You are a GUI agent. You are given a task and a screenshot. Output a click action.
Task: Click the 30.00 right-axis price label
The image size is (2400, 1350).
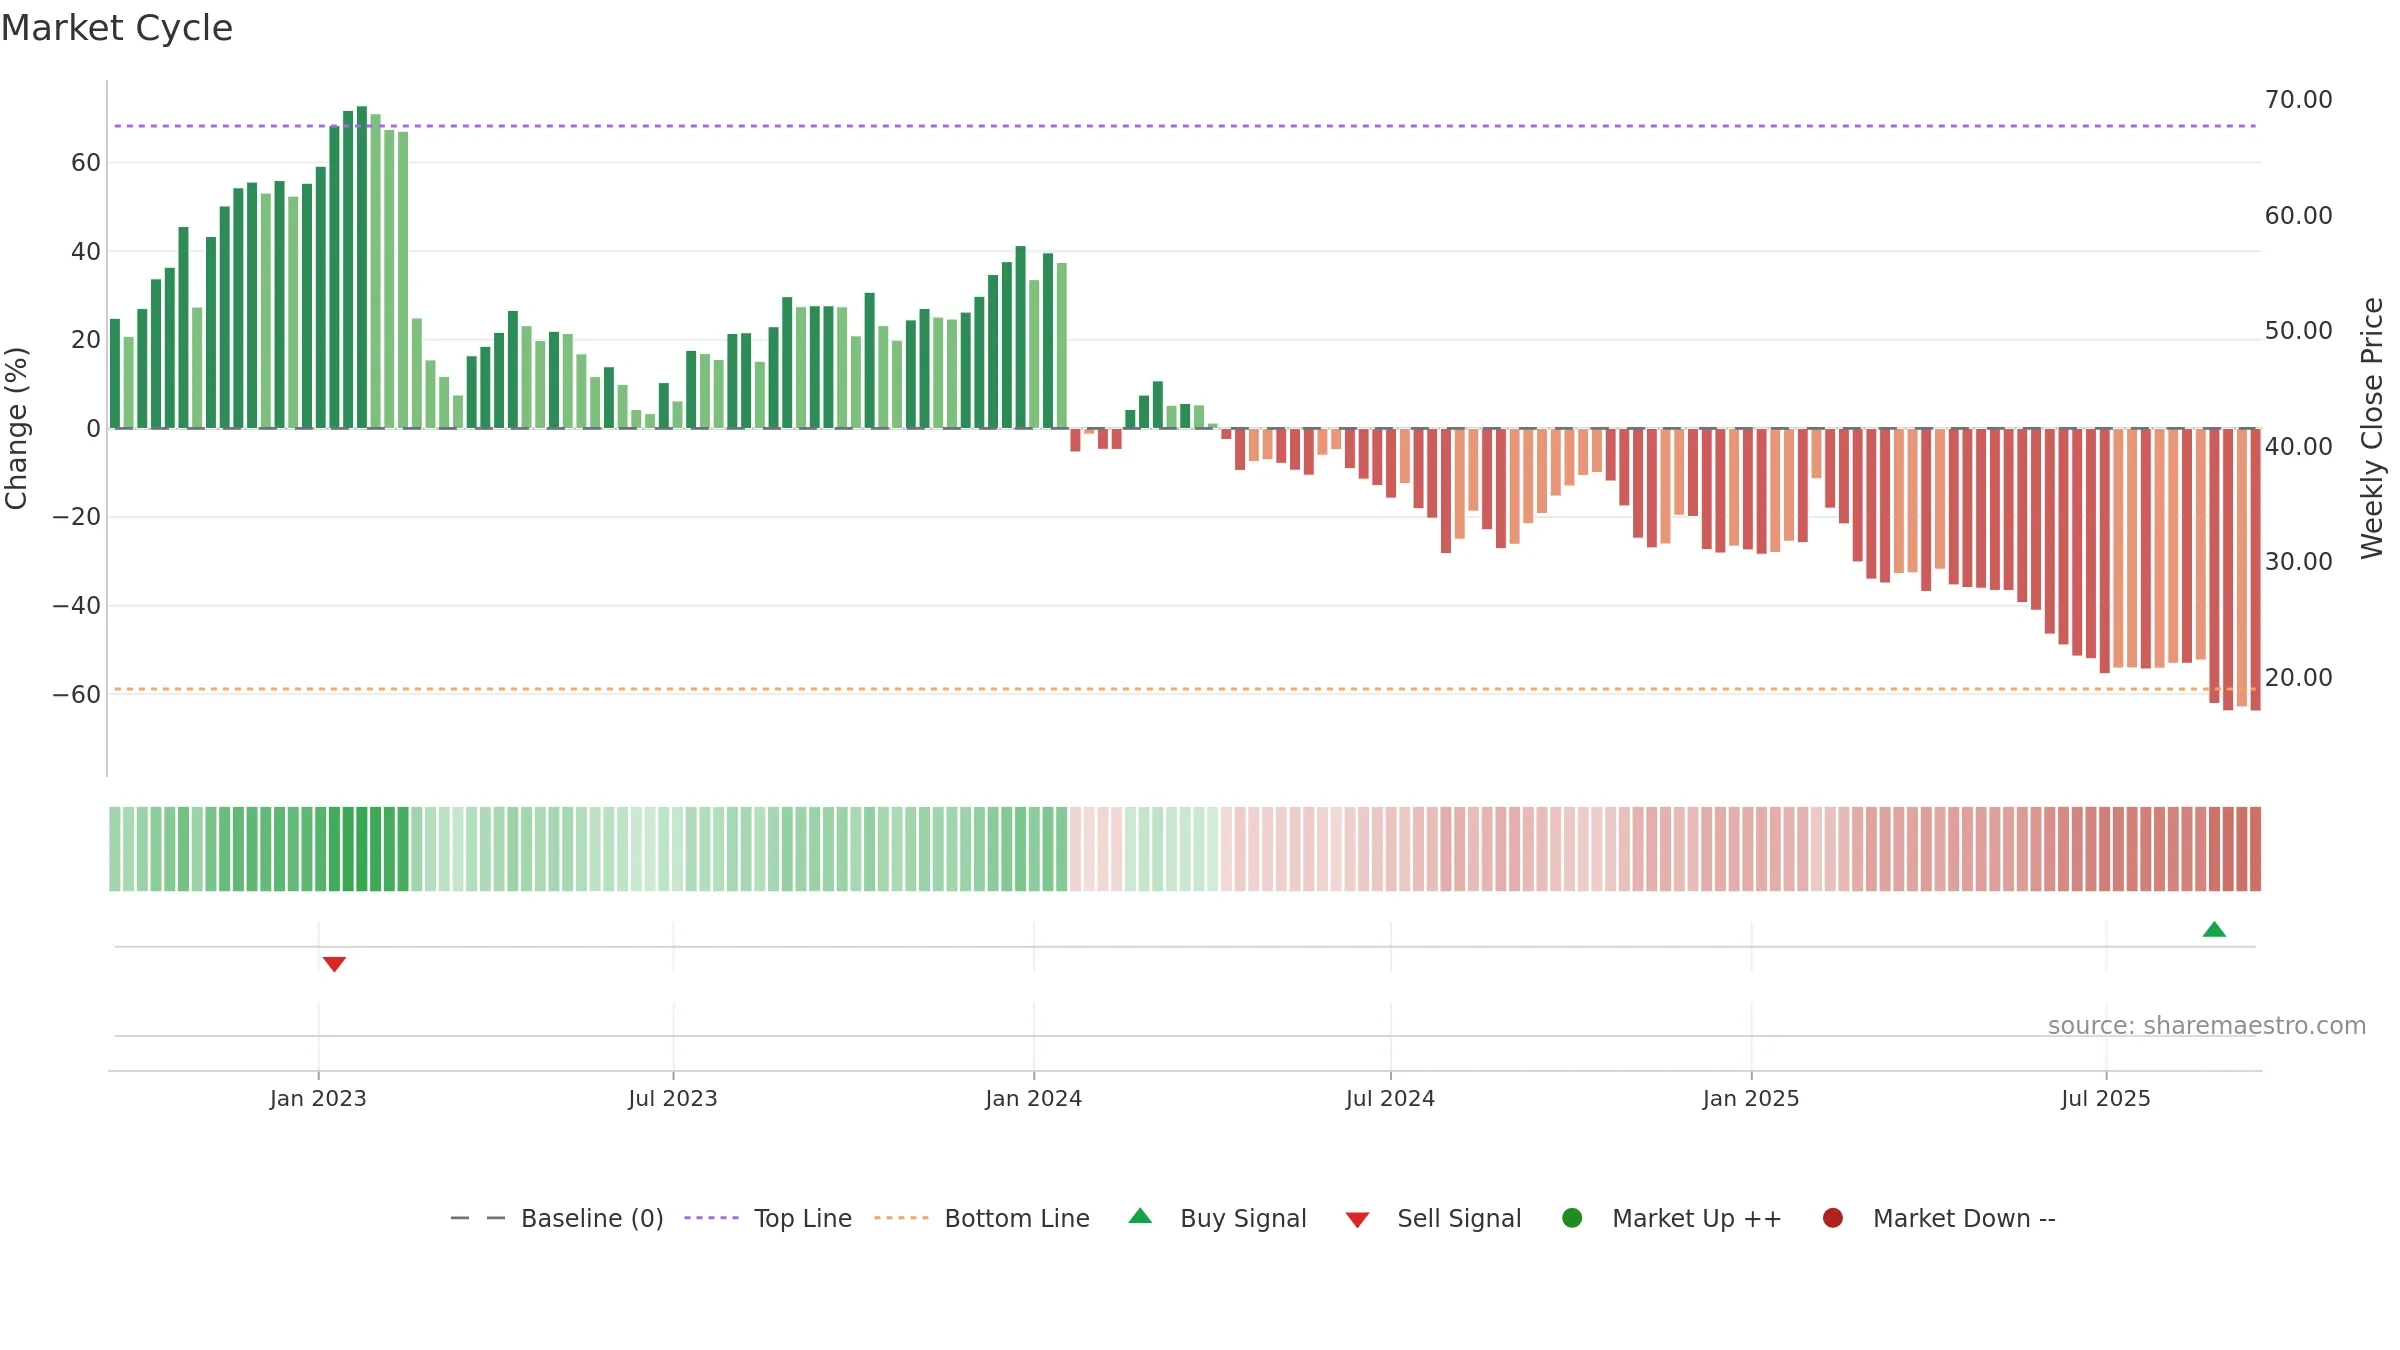click(x=2298, y=562)
